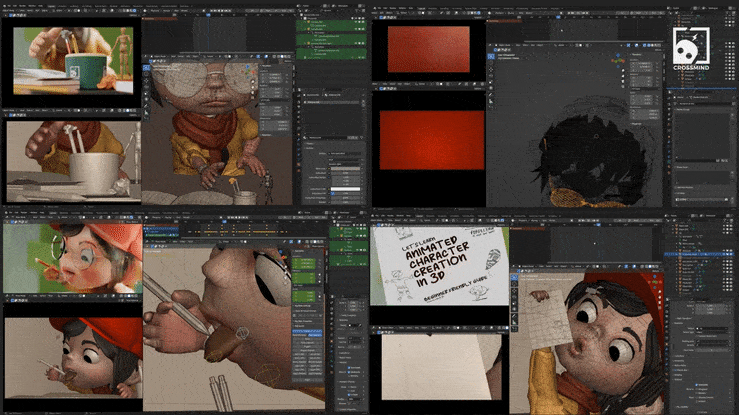Open Object Mode dropdown in black hair viewport
Screen dimensions: 739x415
pyautogui.click(x=505, y=45)
